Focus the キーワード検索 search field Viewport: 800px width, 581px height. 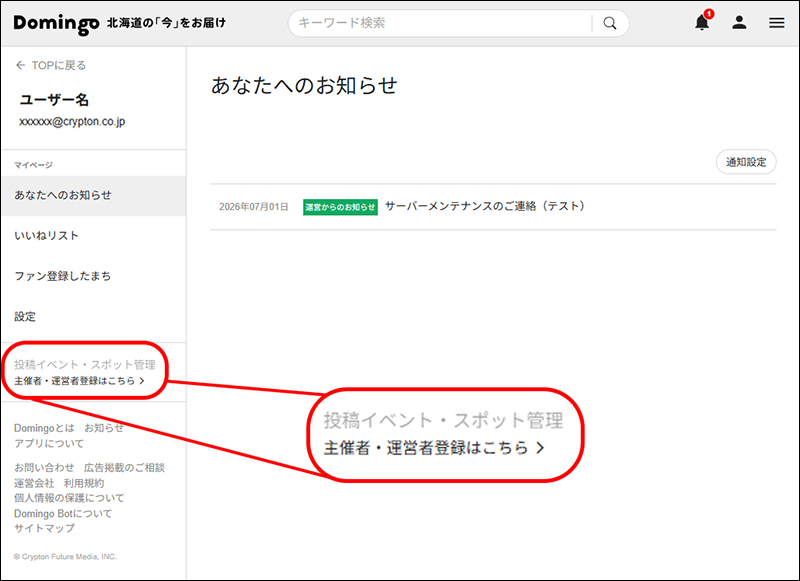click(440, 23)
